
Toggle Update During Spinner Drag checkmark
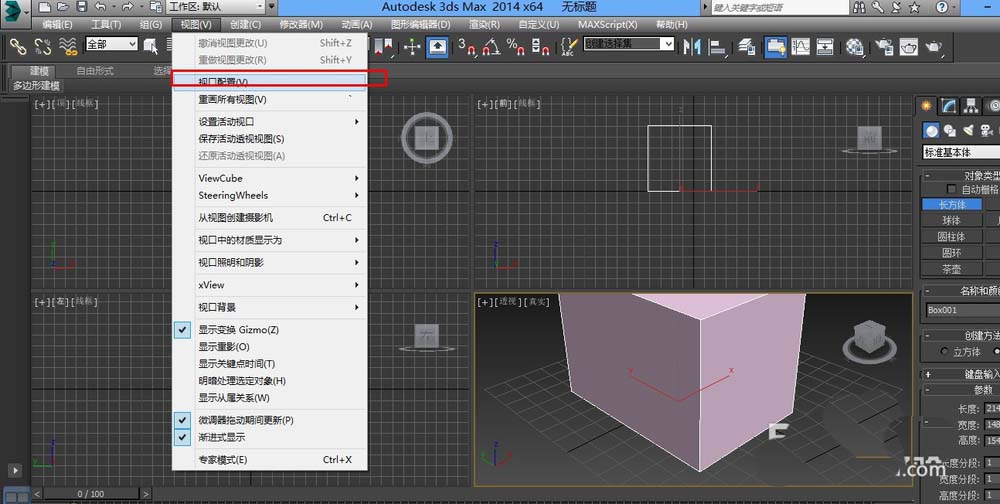coord(182,420)
